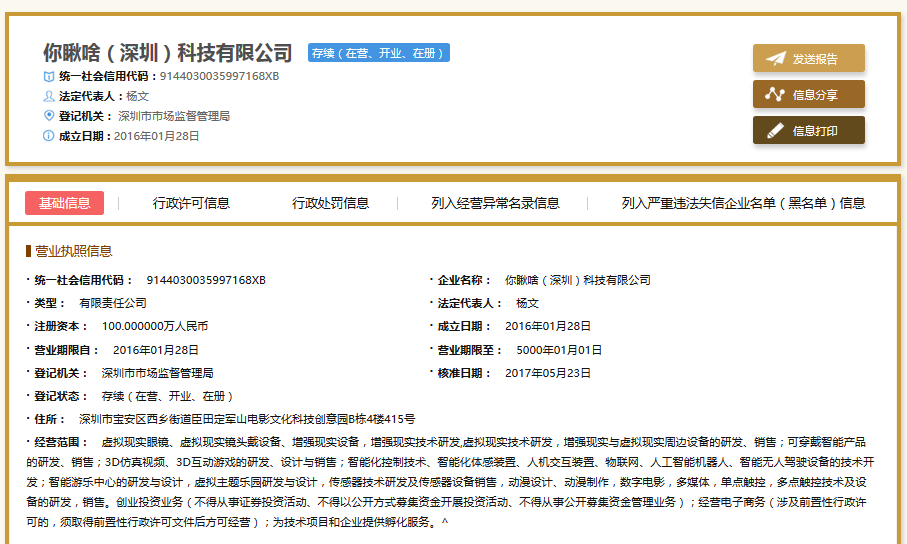Click the company title 你瞅啥（深圳）科技有限公司

click(x=168, y=53)
